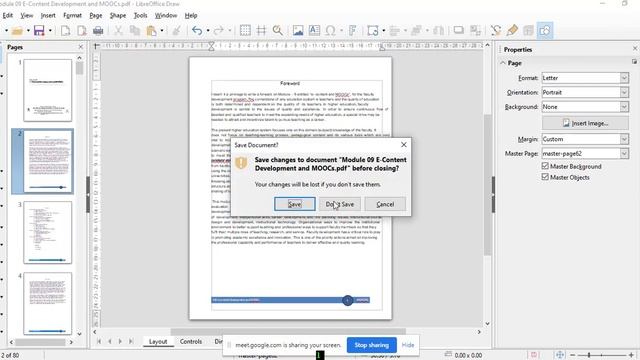Click the Export toolbar icon

point(65,31)
